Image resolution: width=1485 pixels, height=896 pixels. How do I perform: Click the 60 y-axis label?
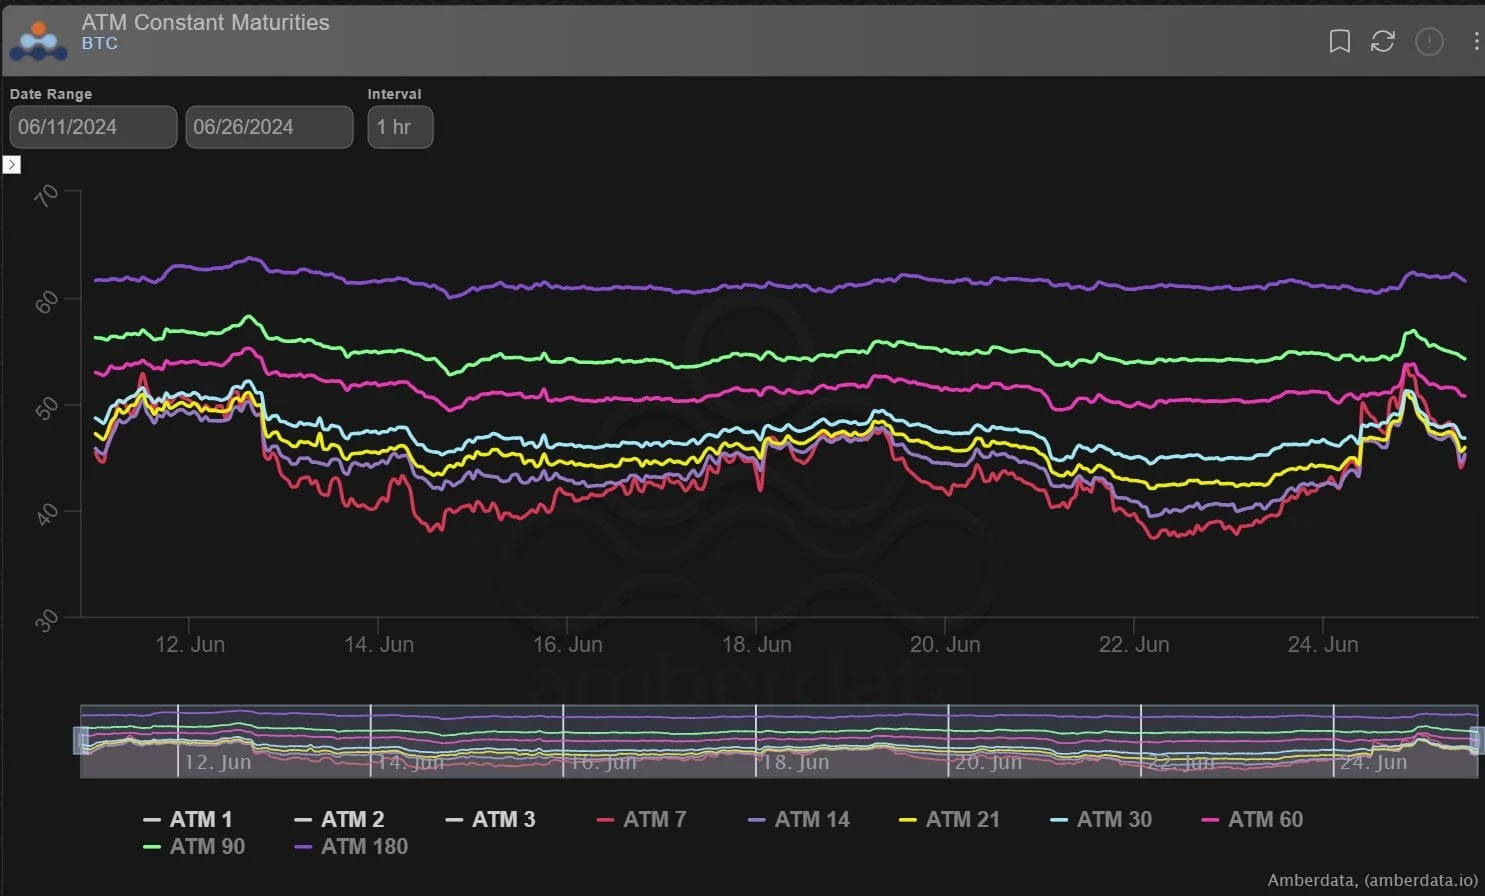coord(46,301)
